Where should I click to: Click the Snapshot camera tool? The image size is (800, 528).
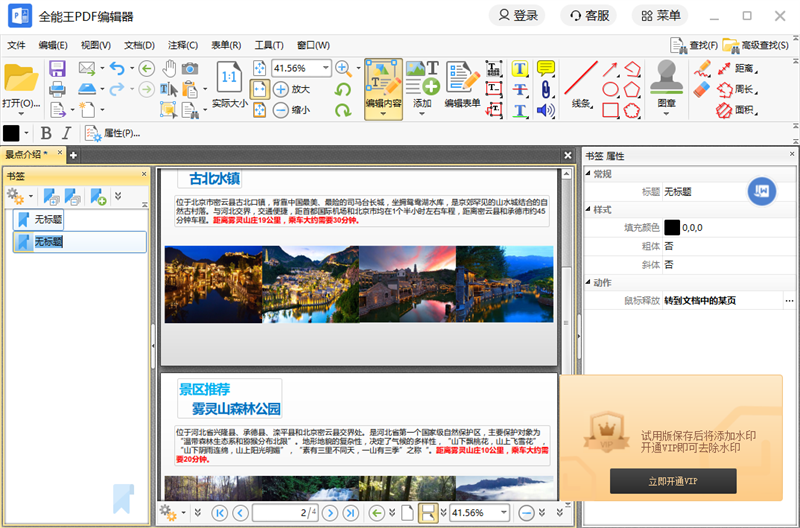point(190,68)
